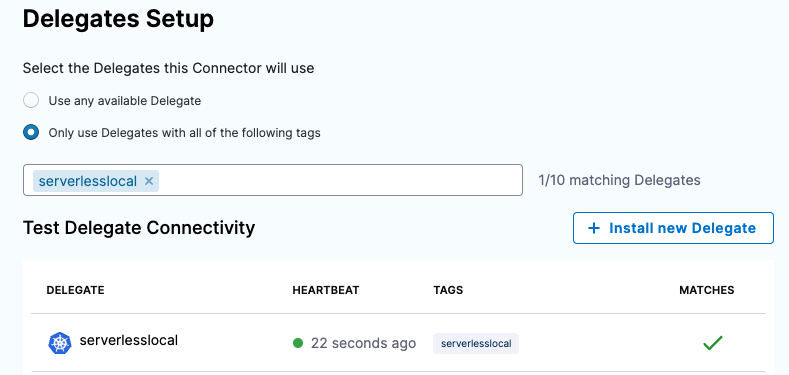The width and height of the screenshot is (789, 375).
Task: Click the 1/10 matching Delegates text
Action: [x=619, y=180]
